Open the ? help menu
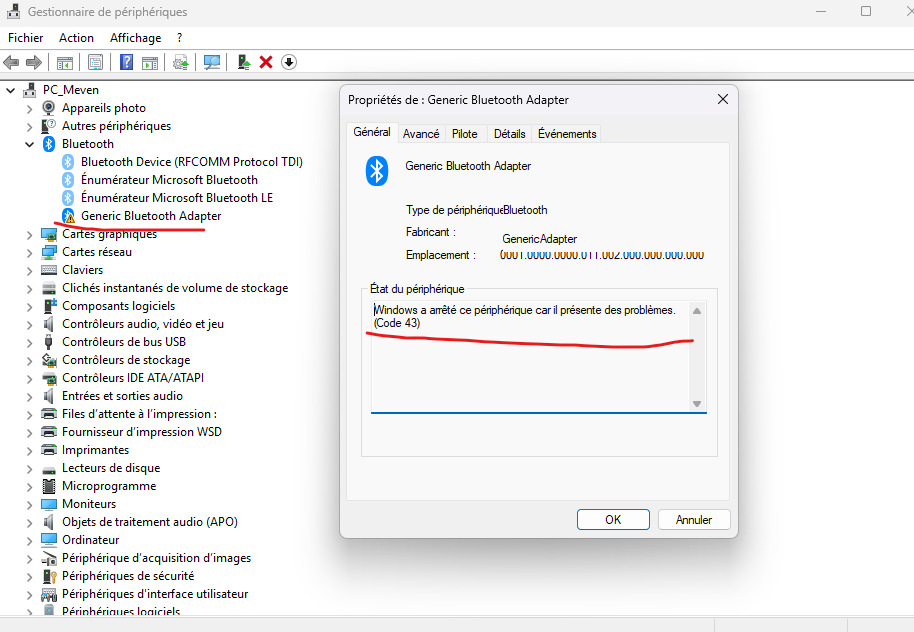Image resolution: width=914 pixels, height=632 pixels. coord(180,38)
